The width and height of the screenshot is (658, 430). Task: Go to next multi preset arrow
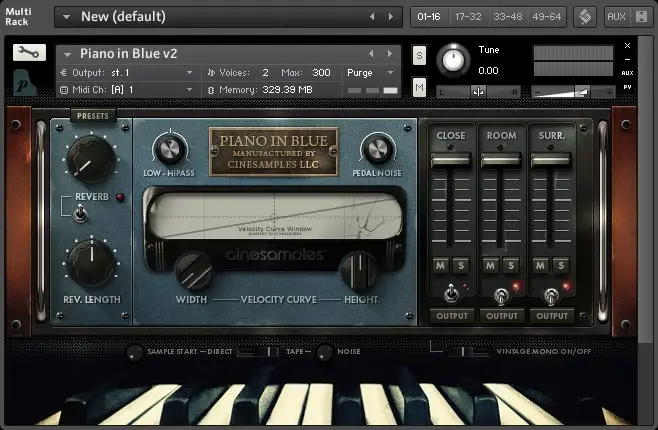pyautogui.click(x=391, y=17)
